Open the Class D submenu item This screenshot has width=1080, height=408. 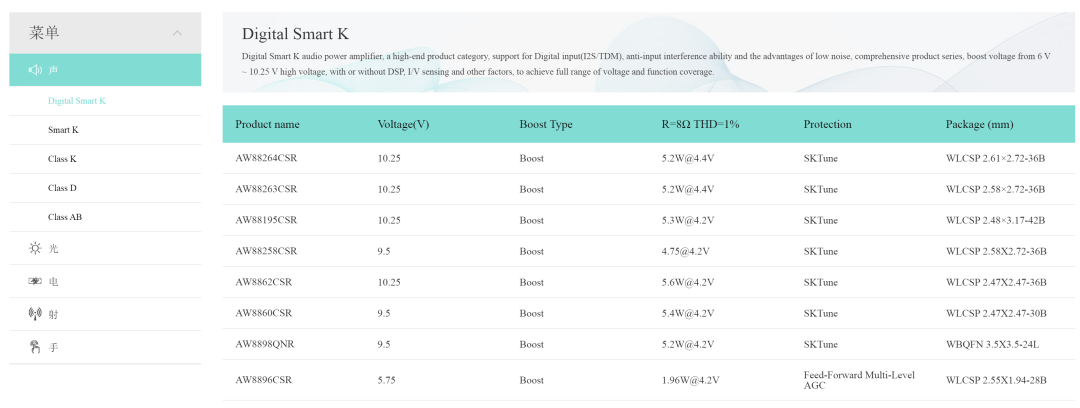coord(62,187)
